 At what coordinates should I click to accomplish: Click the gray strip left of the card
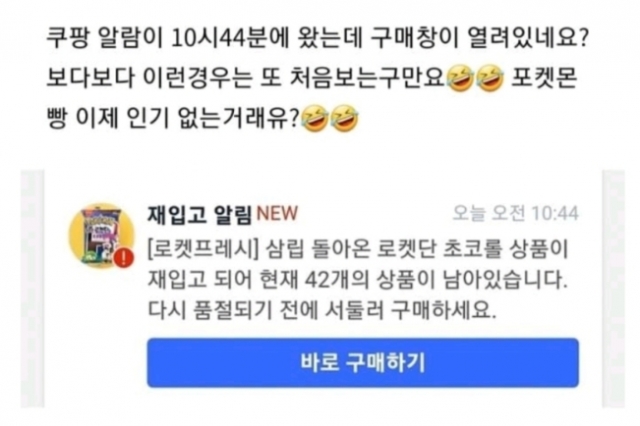(33, 289)
